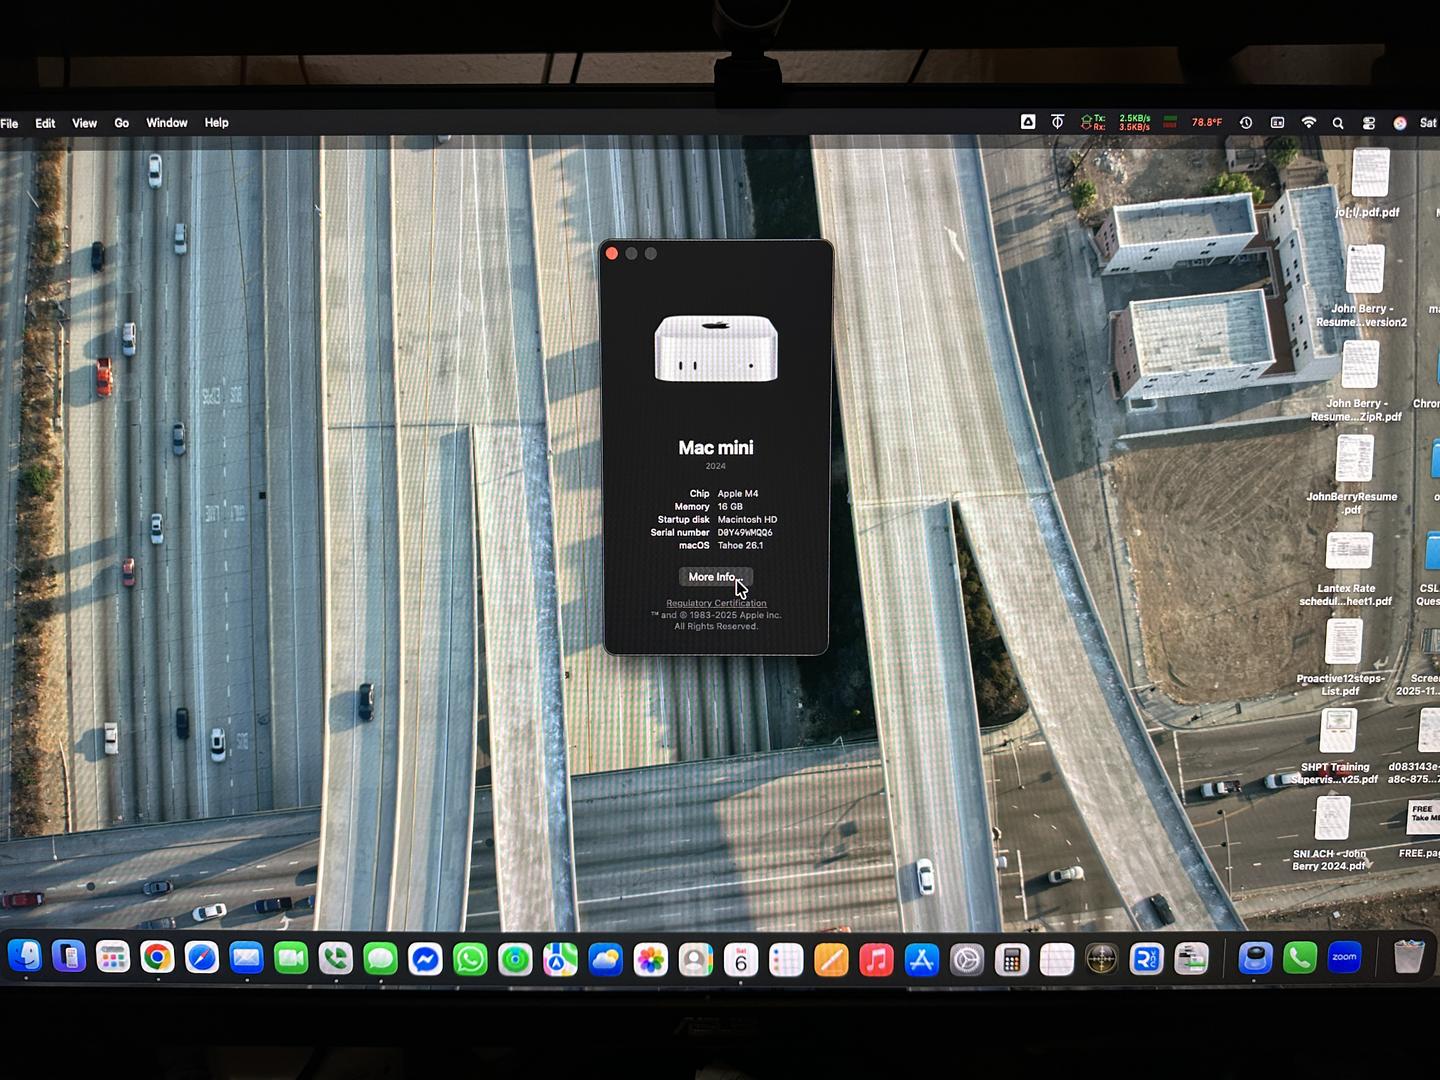
Task: Launch WhatsApp from the dock
Action: point(470,958)
